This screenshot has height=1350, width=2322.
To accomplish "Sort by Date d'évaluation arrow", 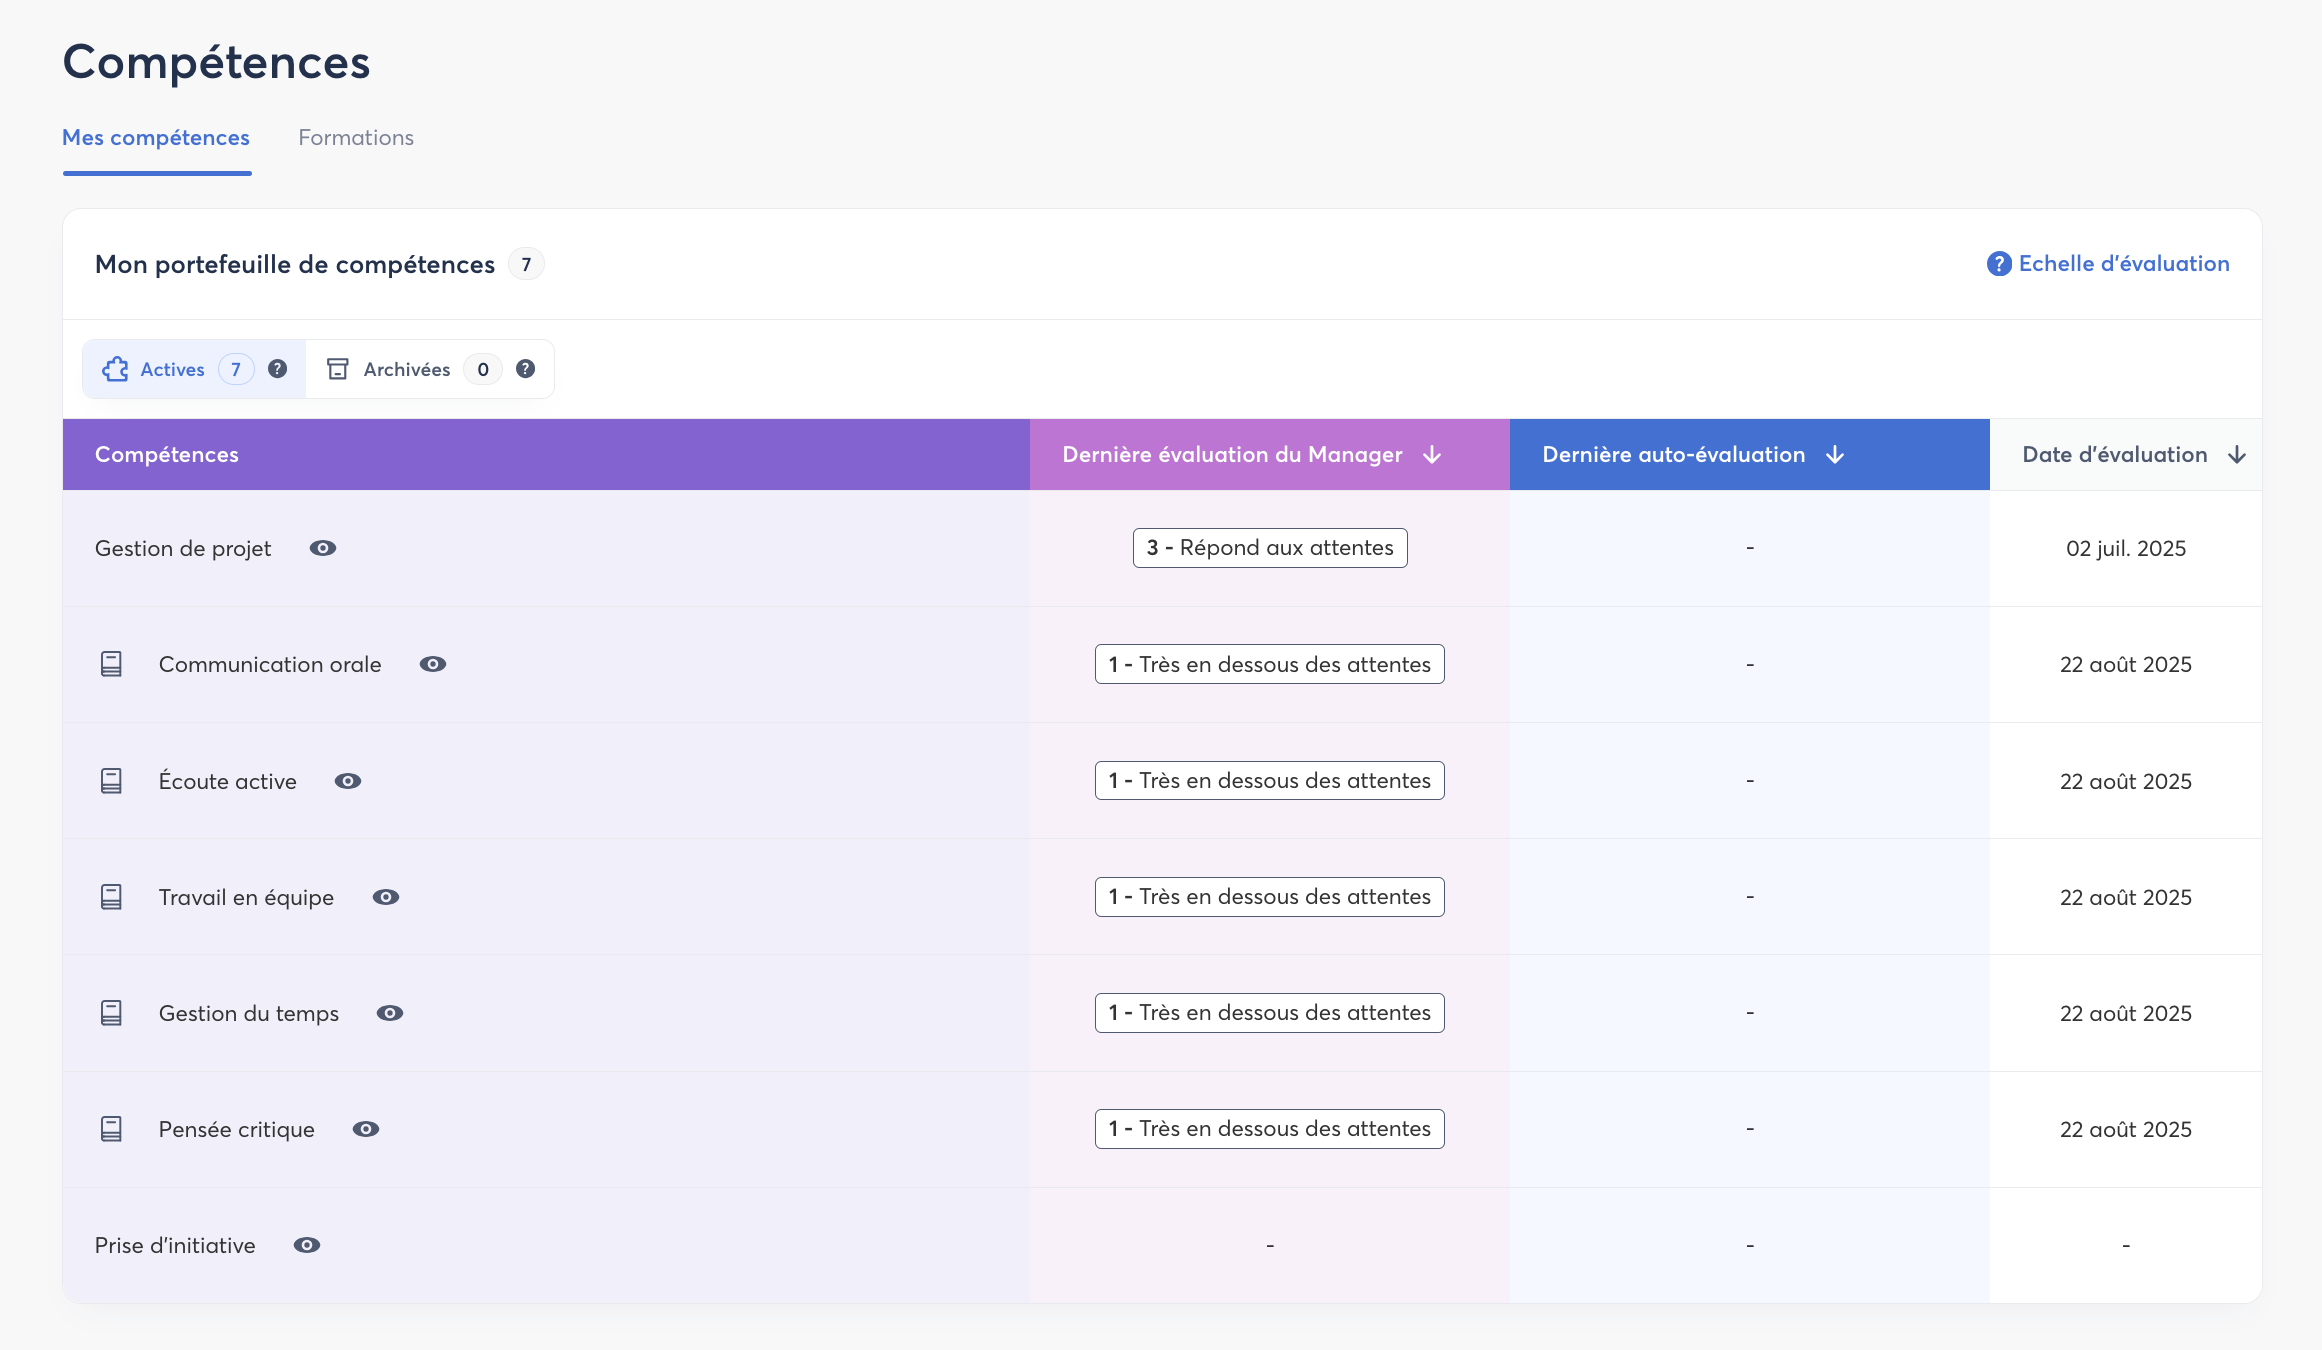I will (2237, 455).
